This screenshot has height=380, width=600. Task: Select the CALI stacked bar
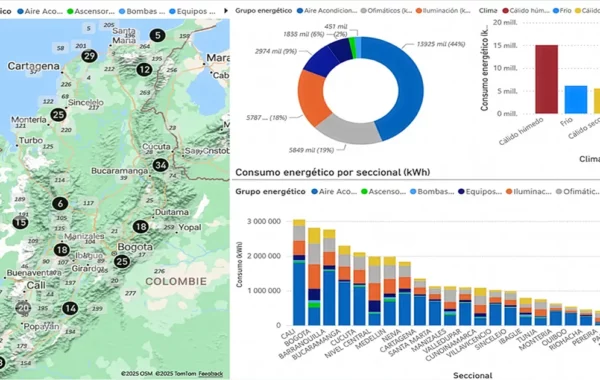coord(299,272)
